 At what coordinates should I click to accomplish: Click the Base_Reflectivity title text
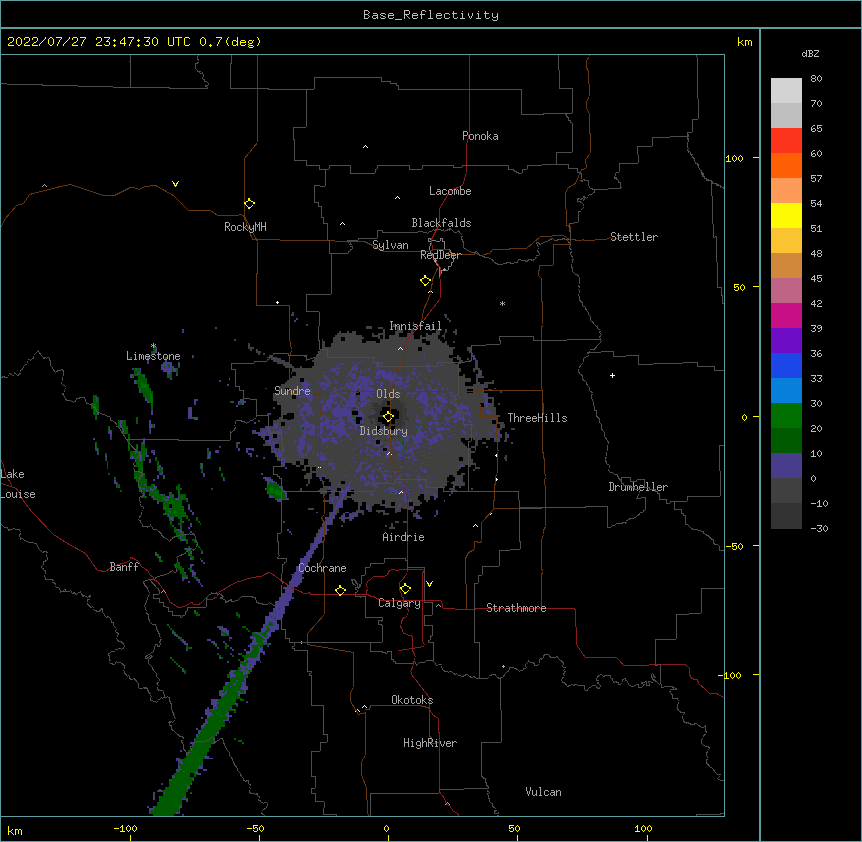[431, 15]
